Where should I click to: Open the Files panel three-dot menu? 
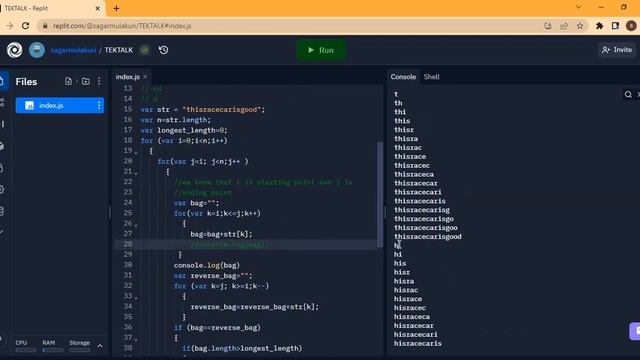coord(99,81)
